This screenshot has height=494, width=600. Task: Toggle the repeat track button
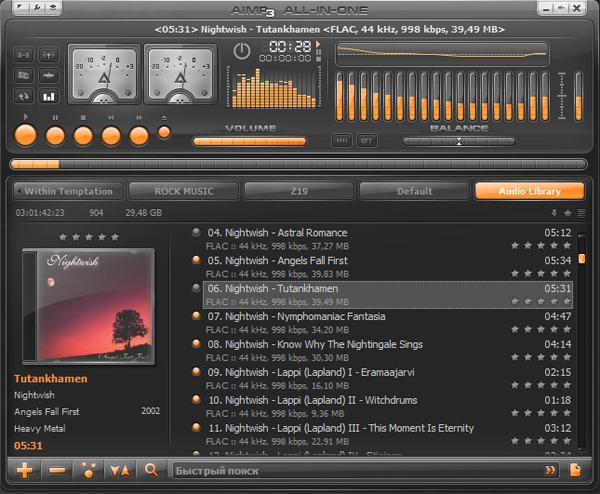tap(24, 96)
